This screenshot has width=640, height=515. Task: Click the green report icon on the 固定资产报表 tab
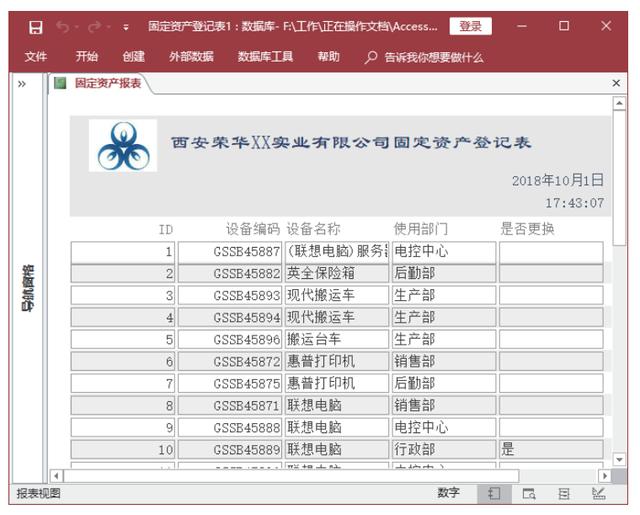[x=60, y=83]
